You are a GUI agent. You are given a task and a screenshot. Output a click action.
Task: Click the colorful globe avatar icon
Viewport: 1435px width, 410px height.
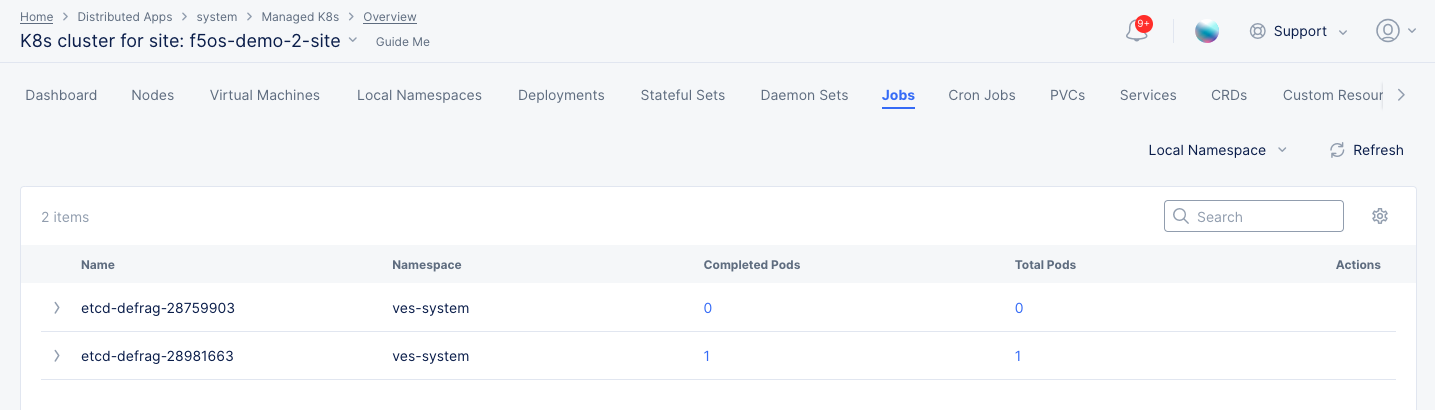click(x=1207, y=31)
